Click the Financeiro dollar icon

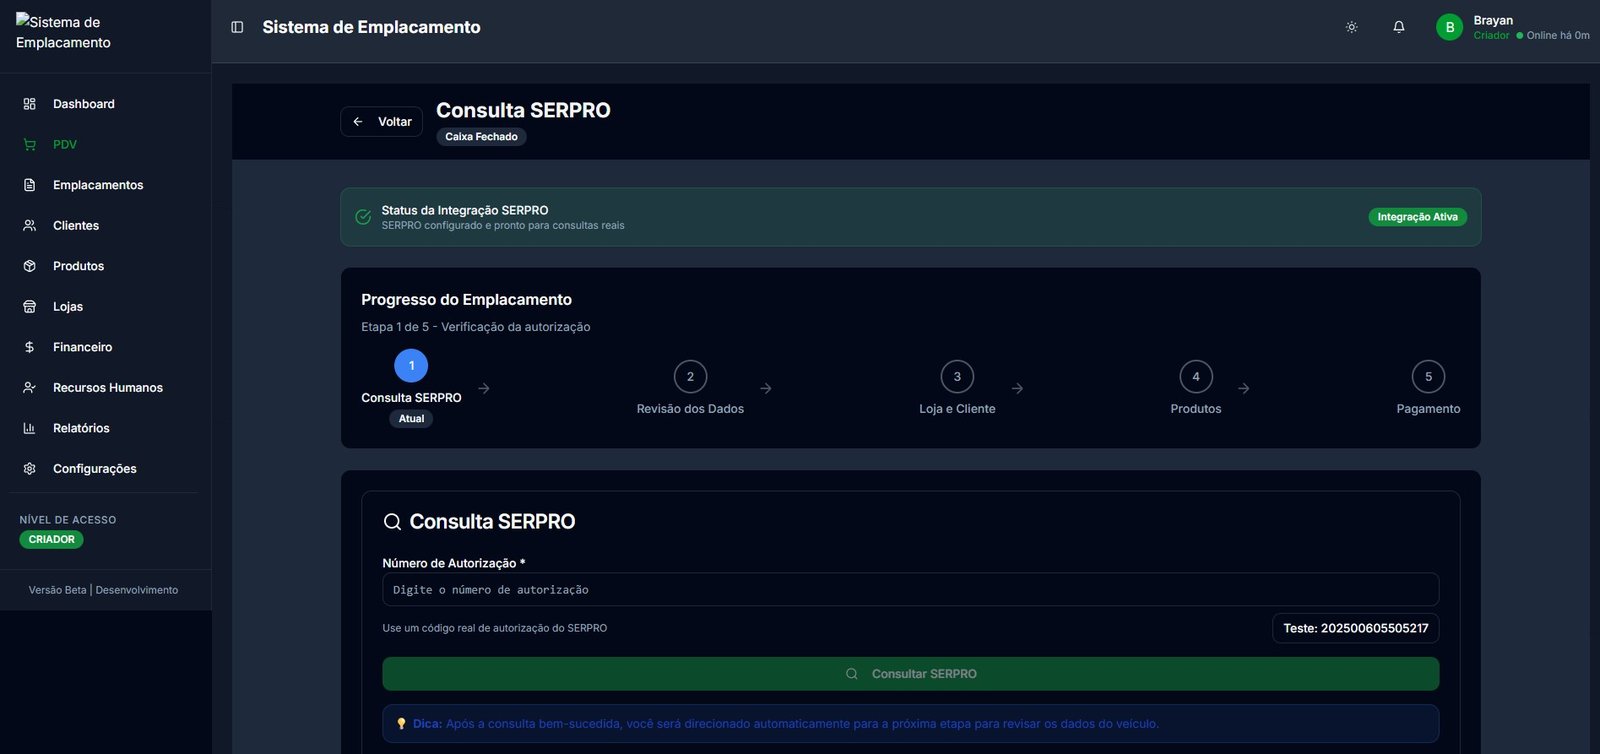click(x=30, y=347)
